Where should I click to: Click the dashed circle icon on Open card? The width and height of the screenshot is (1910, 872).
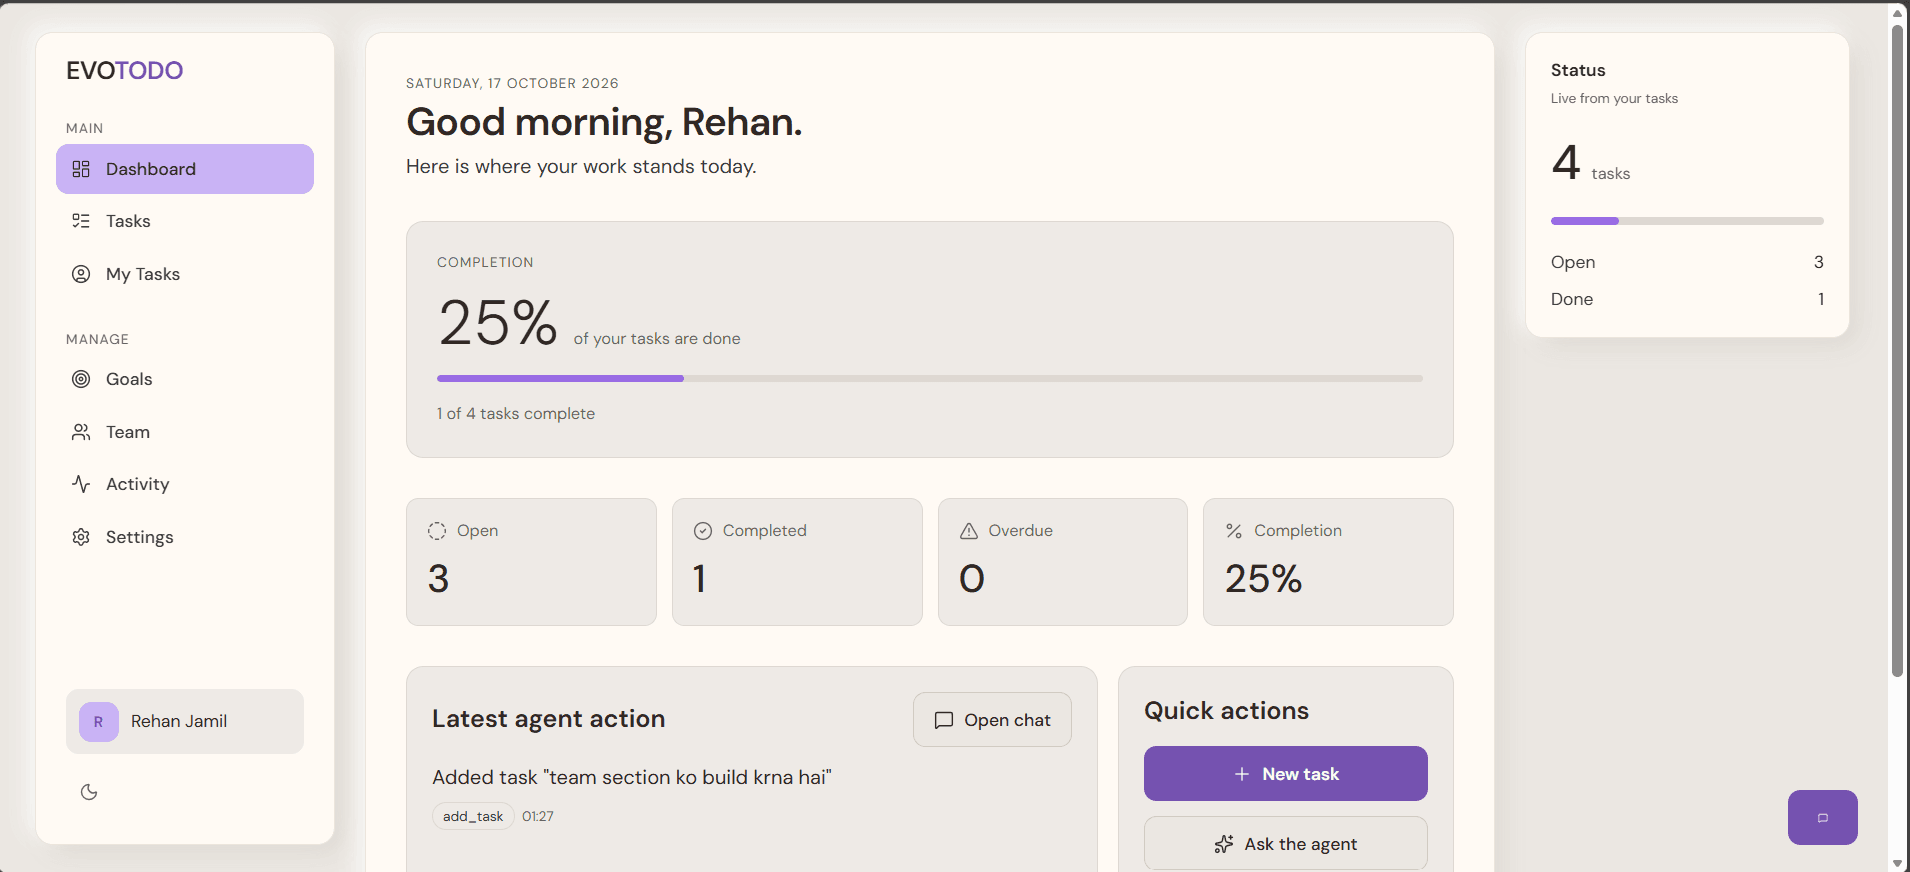point(437,531)
